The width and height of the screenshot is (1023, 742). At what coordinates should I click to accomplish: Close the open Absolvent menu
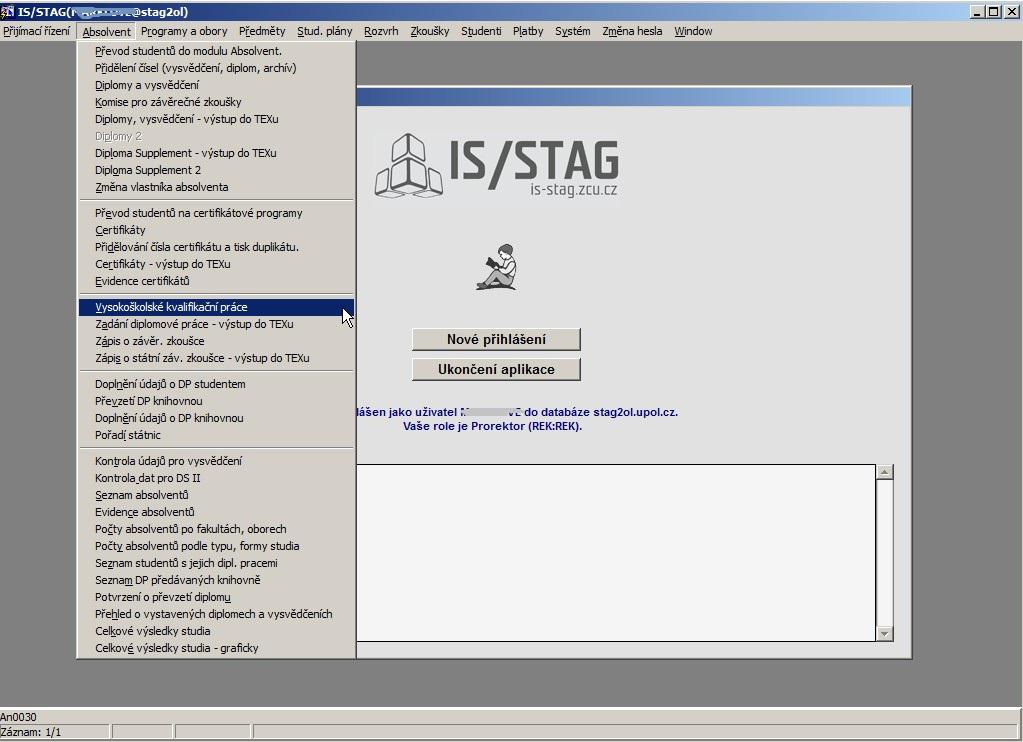tap(107, 31)
